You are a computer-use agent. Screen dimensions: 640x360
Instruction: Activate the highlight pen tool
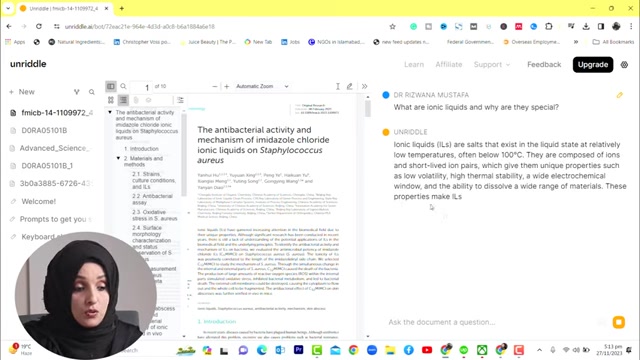(x=350, y=86)
